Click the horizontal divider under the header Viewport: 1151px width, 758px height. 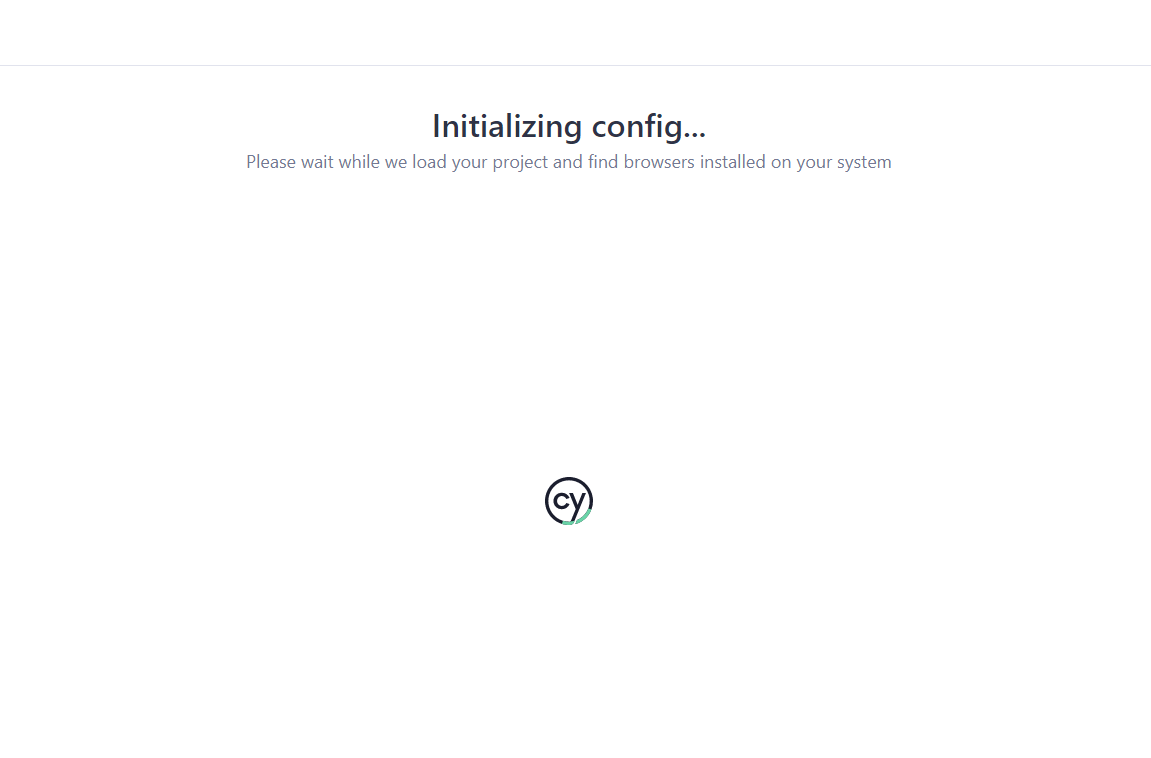pos(576,65)
